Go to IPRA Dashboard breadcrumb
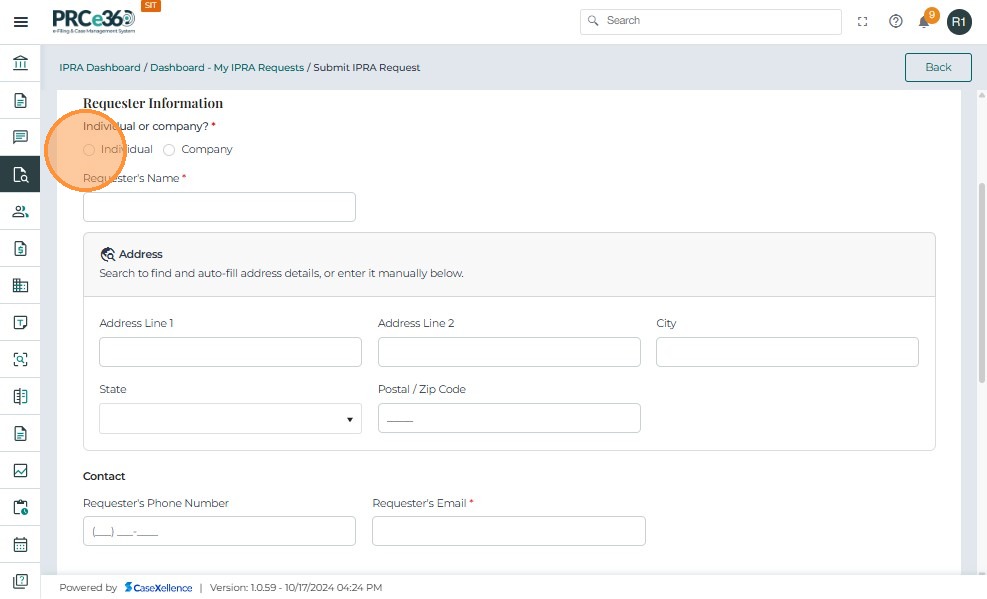Screen dimensions: 987x599 [100, 68]
